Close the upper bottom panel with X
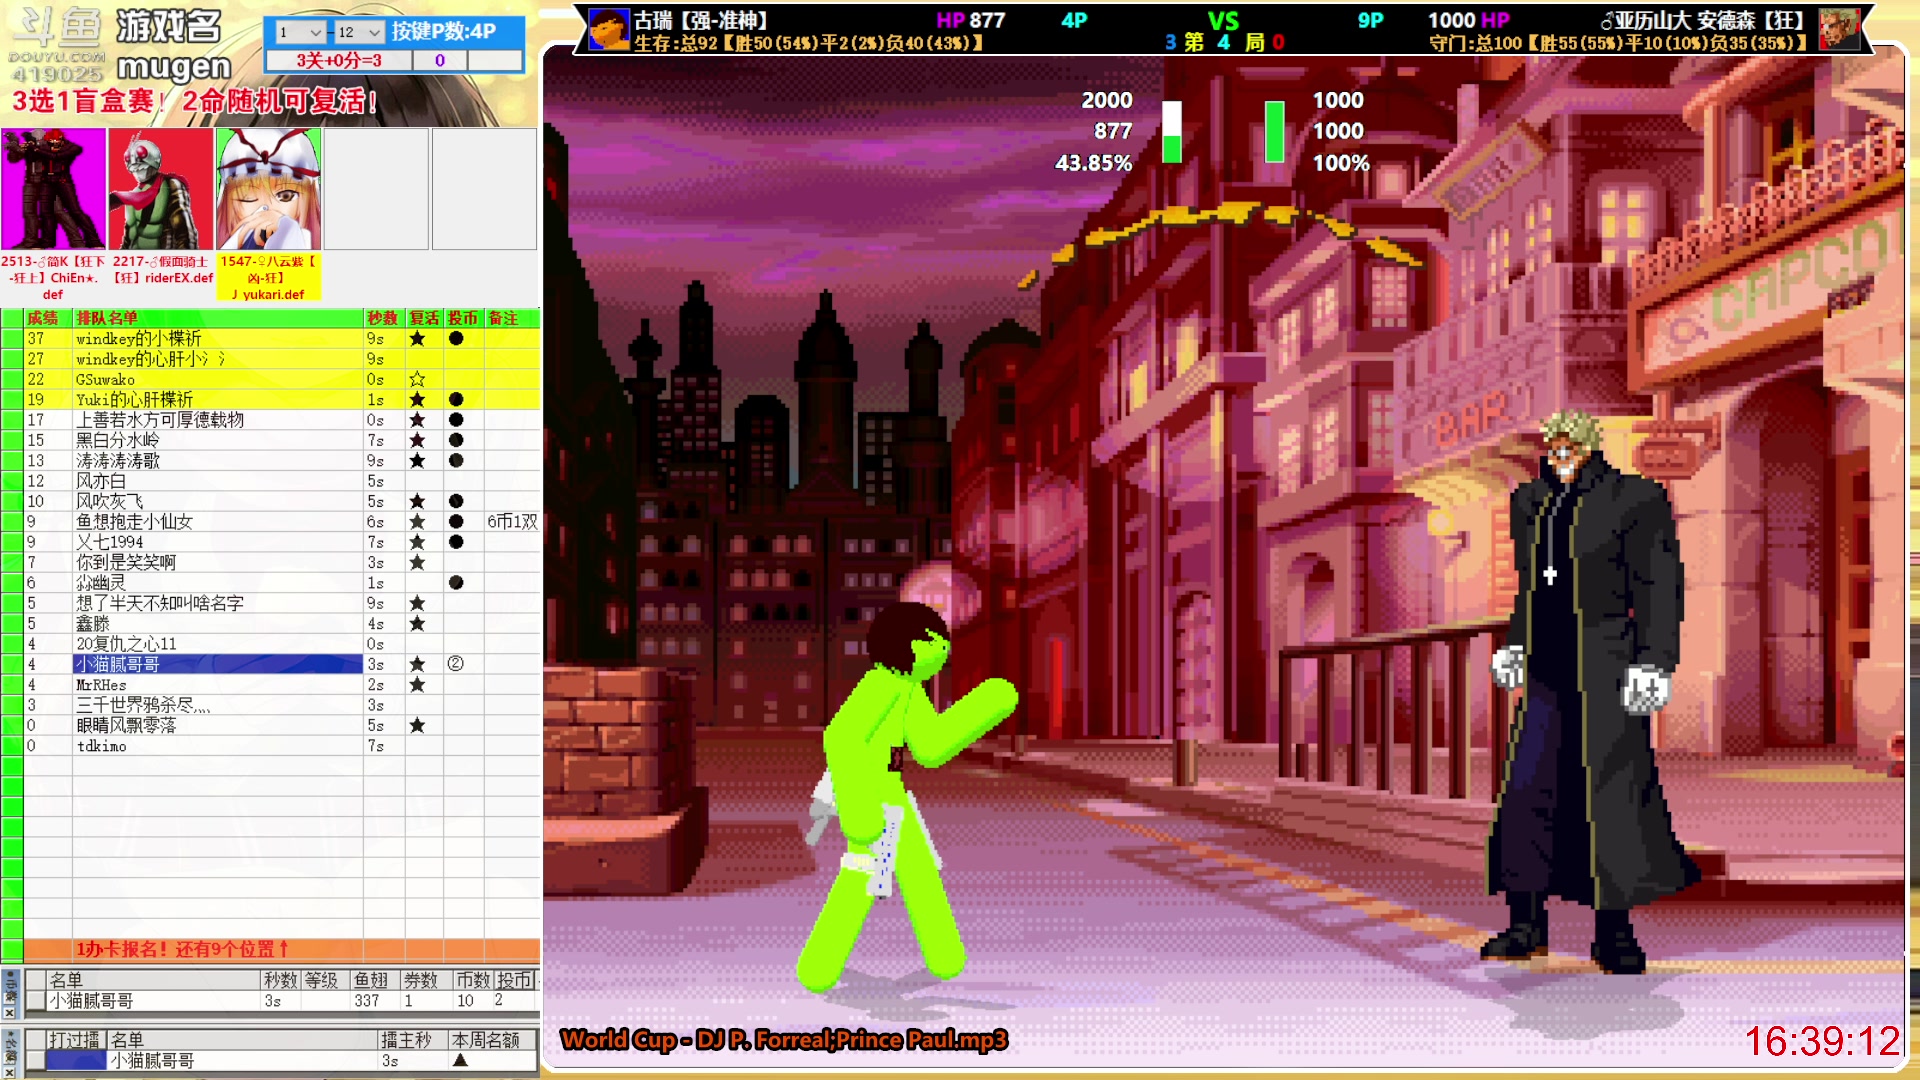 (x=9, y=1013)
